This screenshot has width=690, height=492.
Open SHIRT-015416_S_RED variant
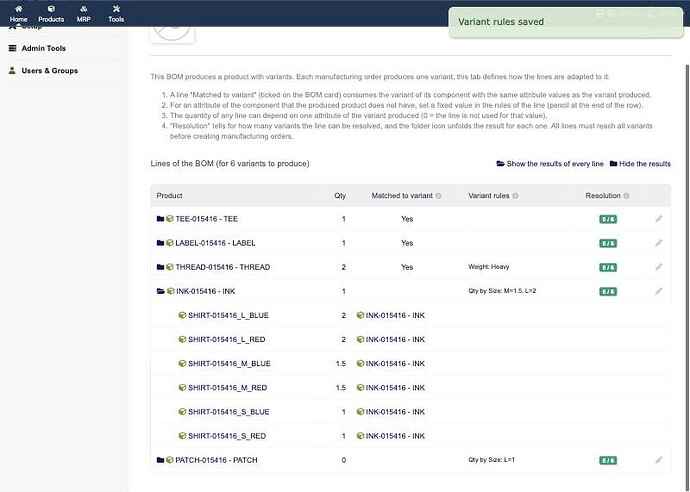point(227,436)
